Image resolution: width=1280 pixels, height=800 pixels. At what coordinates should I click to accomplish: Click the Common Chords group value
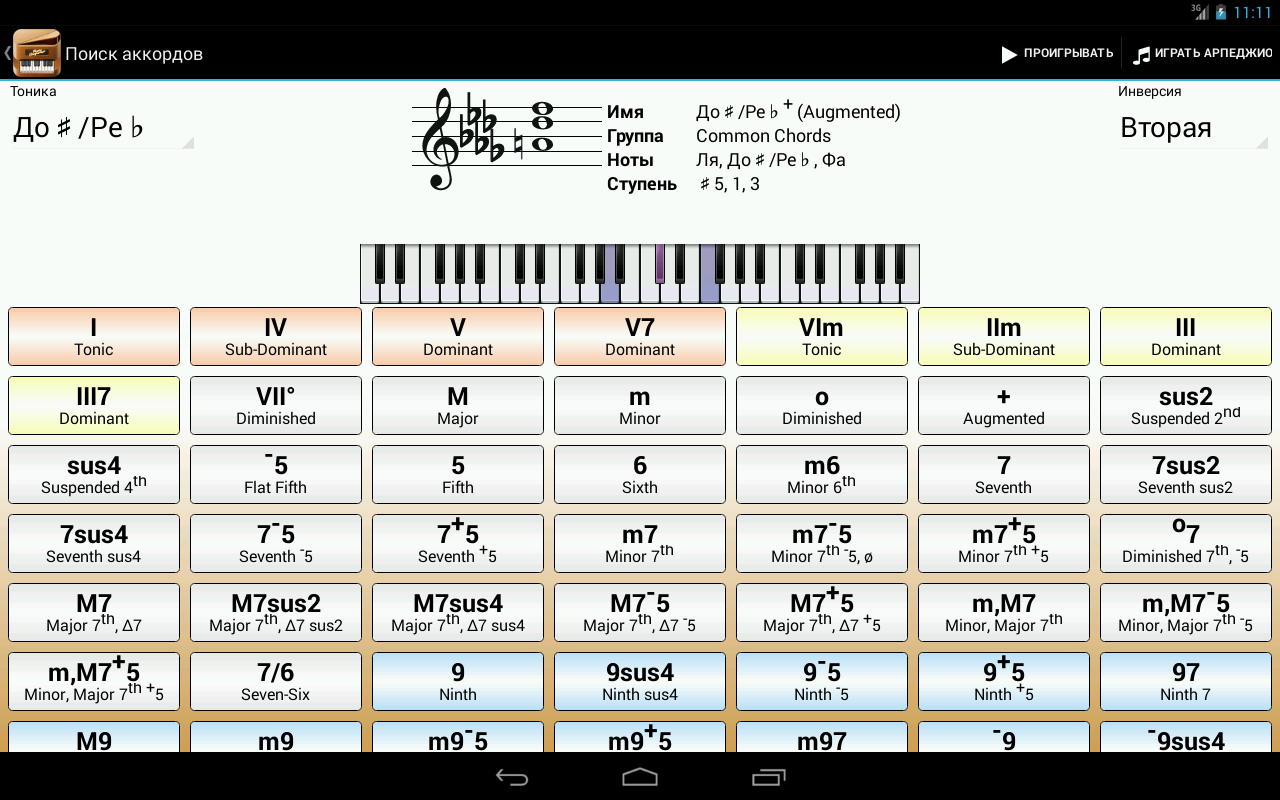[x=763, y=136]
